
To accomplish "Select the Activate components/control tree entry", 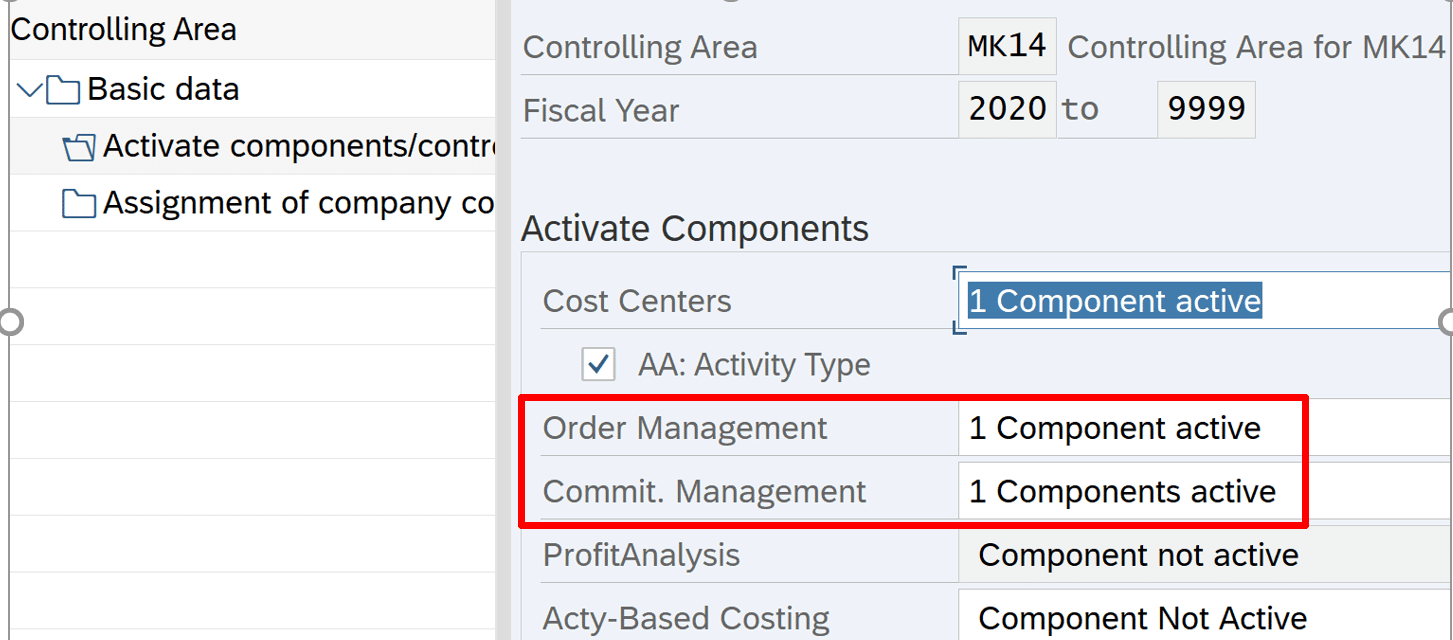I will (x=298, y=146).
